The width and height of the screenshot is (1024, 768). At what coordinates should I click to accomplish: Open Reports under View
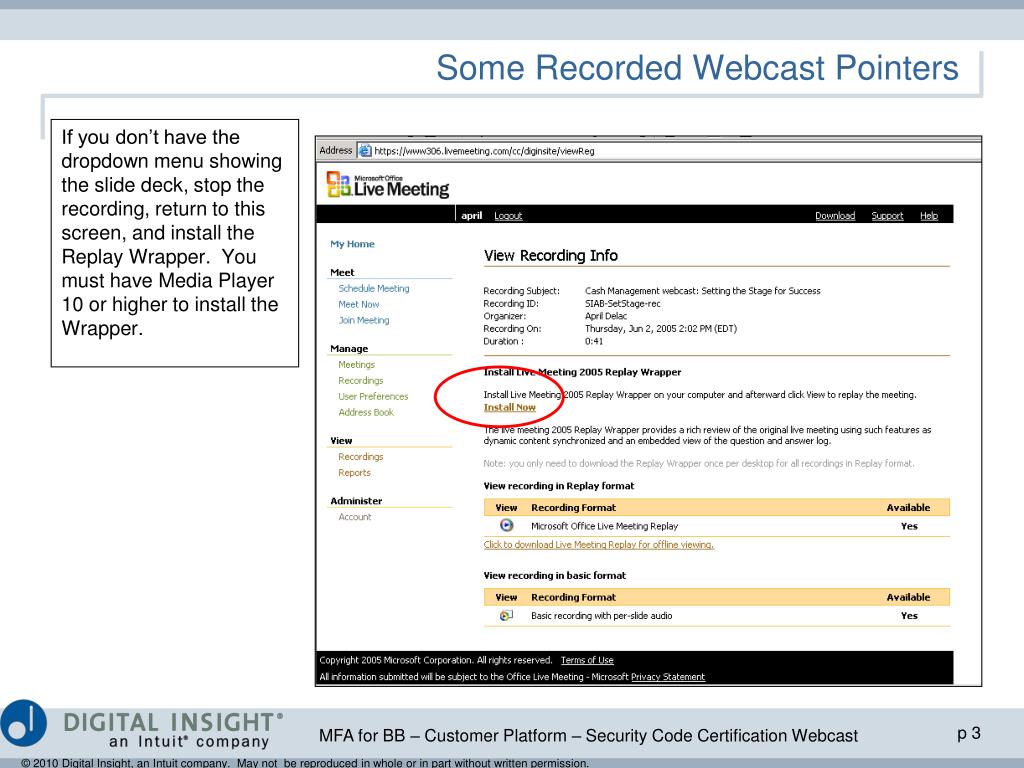(x=354, y=472)
